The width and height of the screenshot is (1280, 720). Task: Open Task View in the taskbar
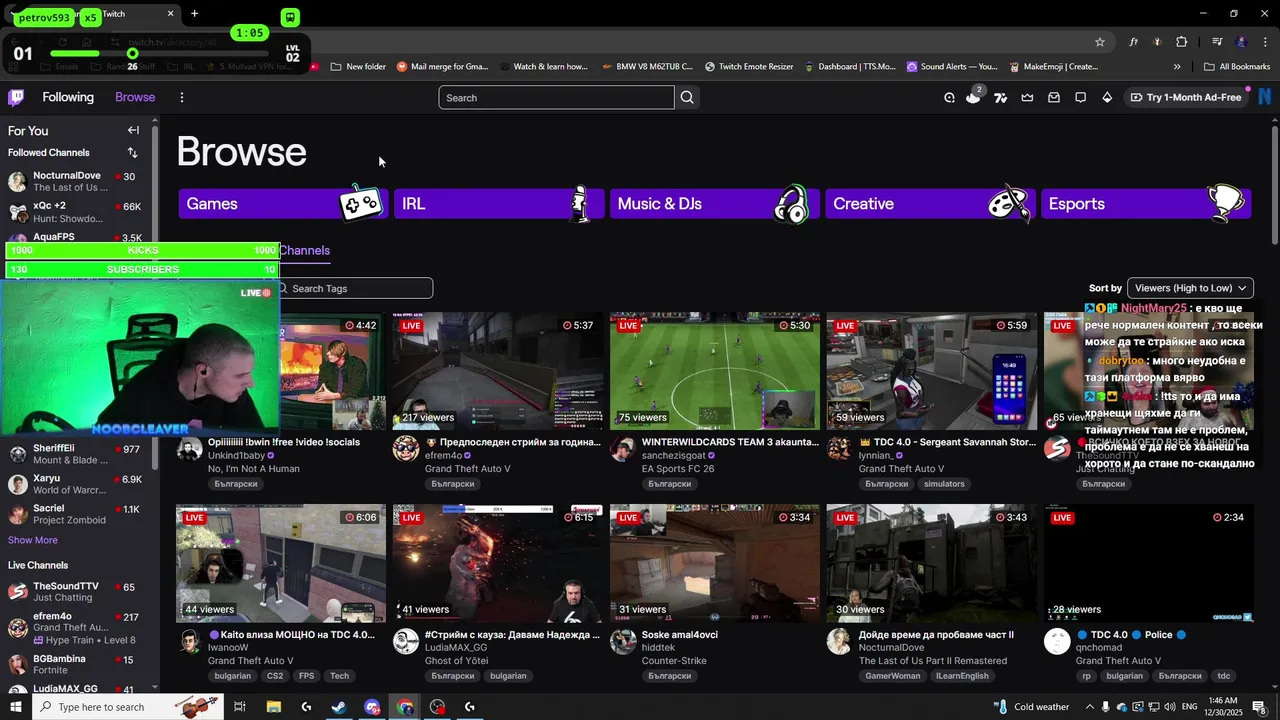(x=240, y=707)
